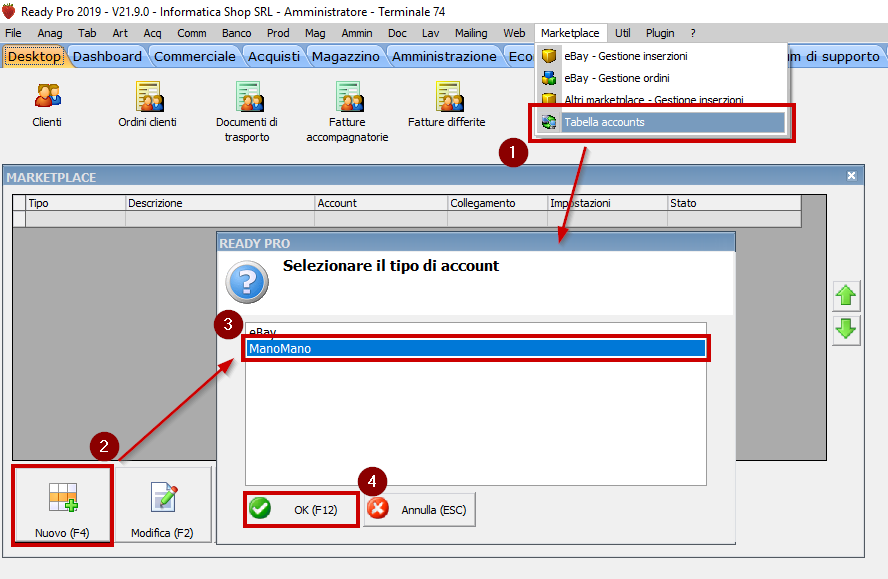Click the green down arrow button
Viewport: 888px width, 579px height.
[x=846, y=330]
